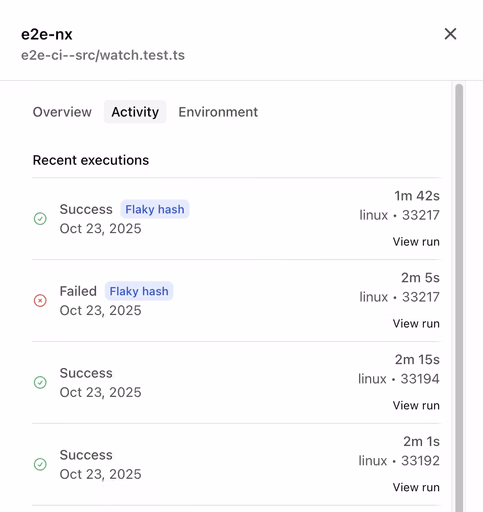Click Oct 23, 2025 date on Failed row

click(100, 311)
